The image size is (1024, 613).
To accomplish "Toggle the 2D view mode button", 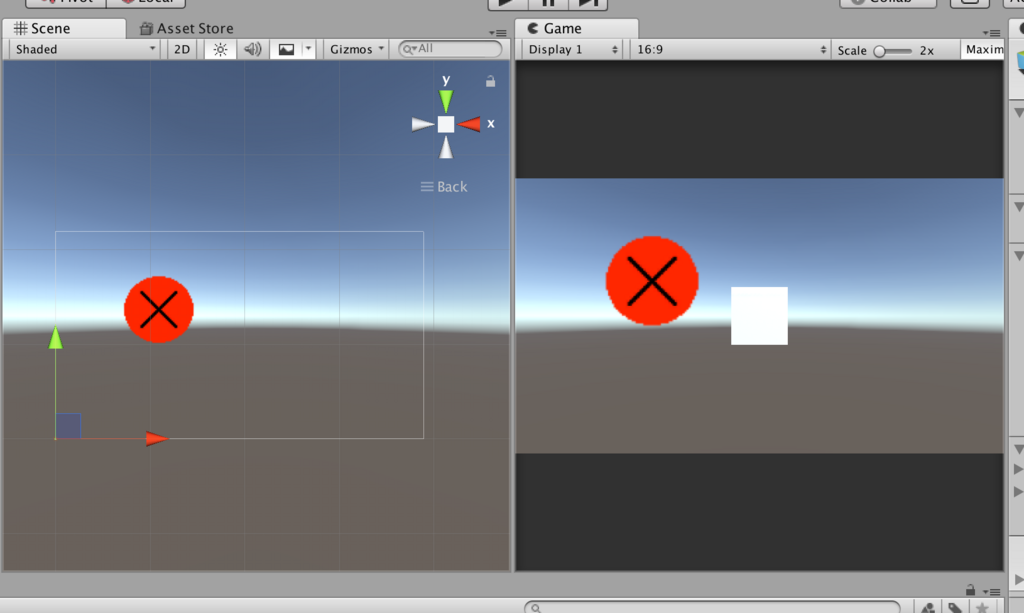I will (x=182, y=49).
